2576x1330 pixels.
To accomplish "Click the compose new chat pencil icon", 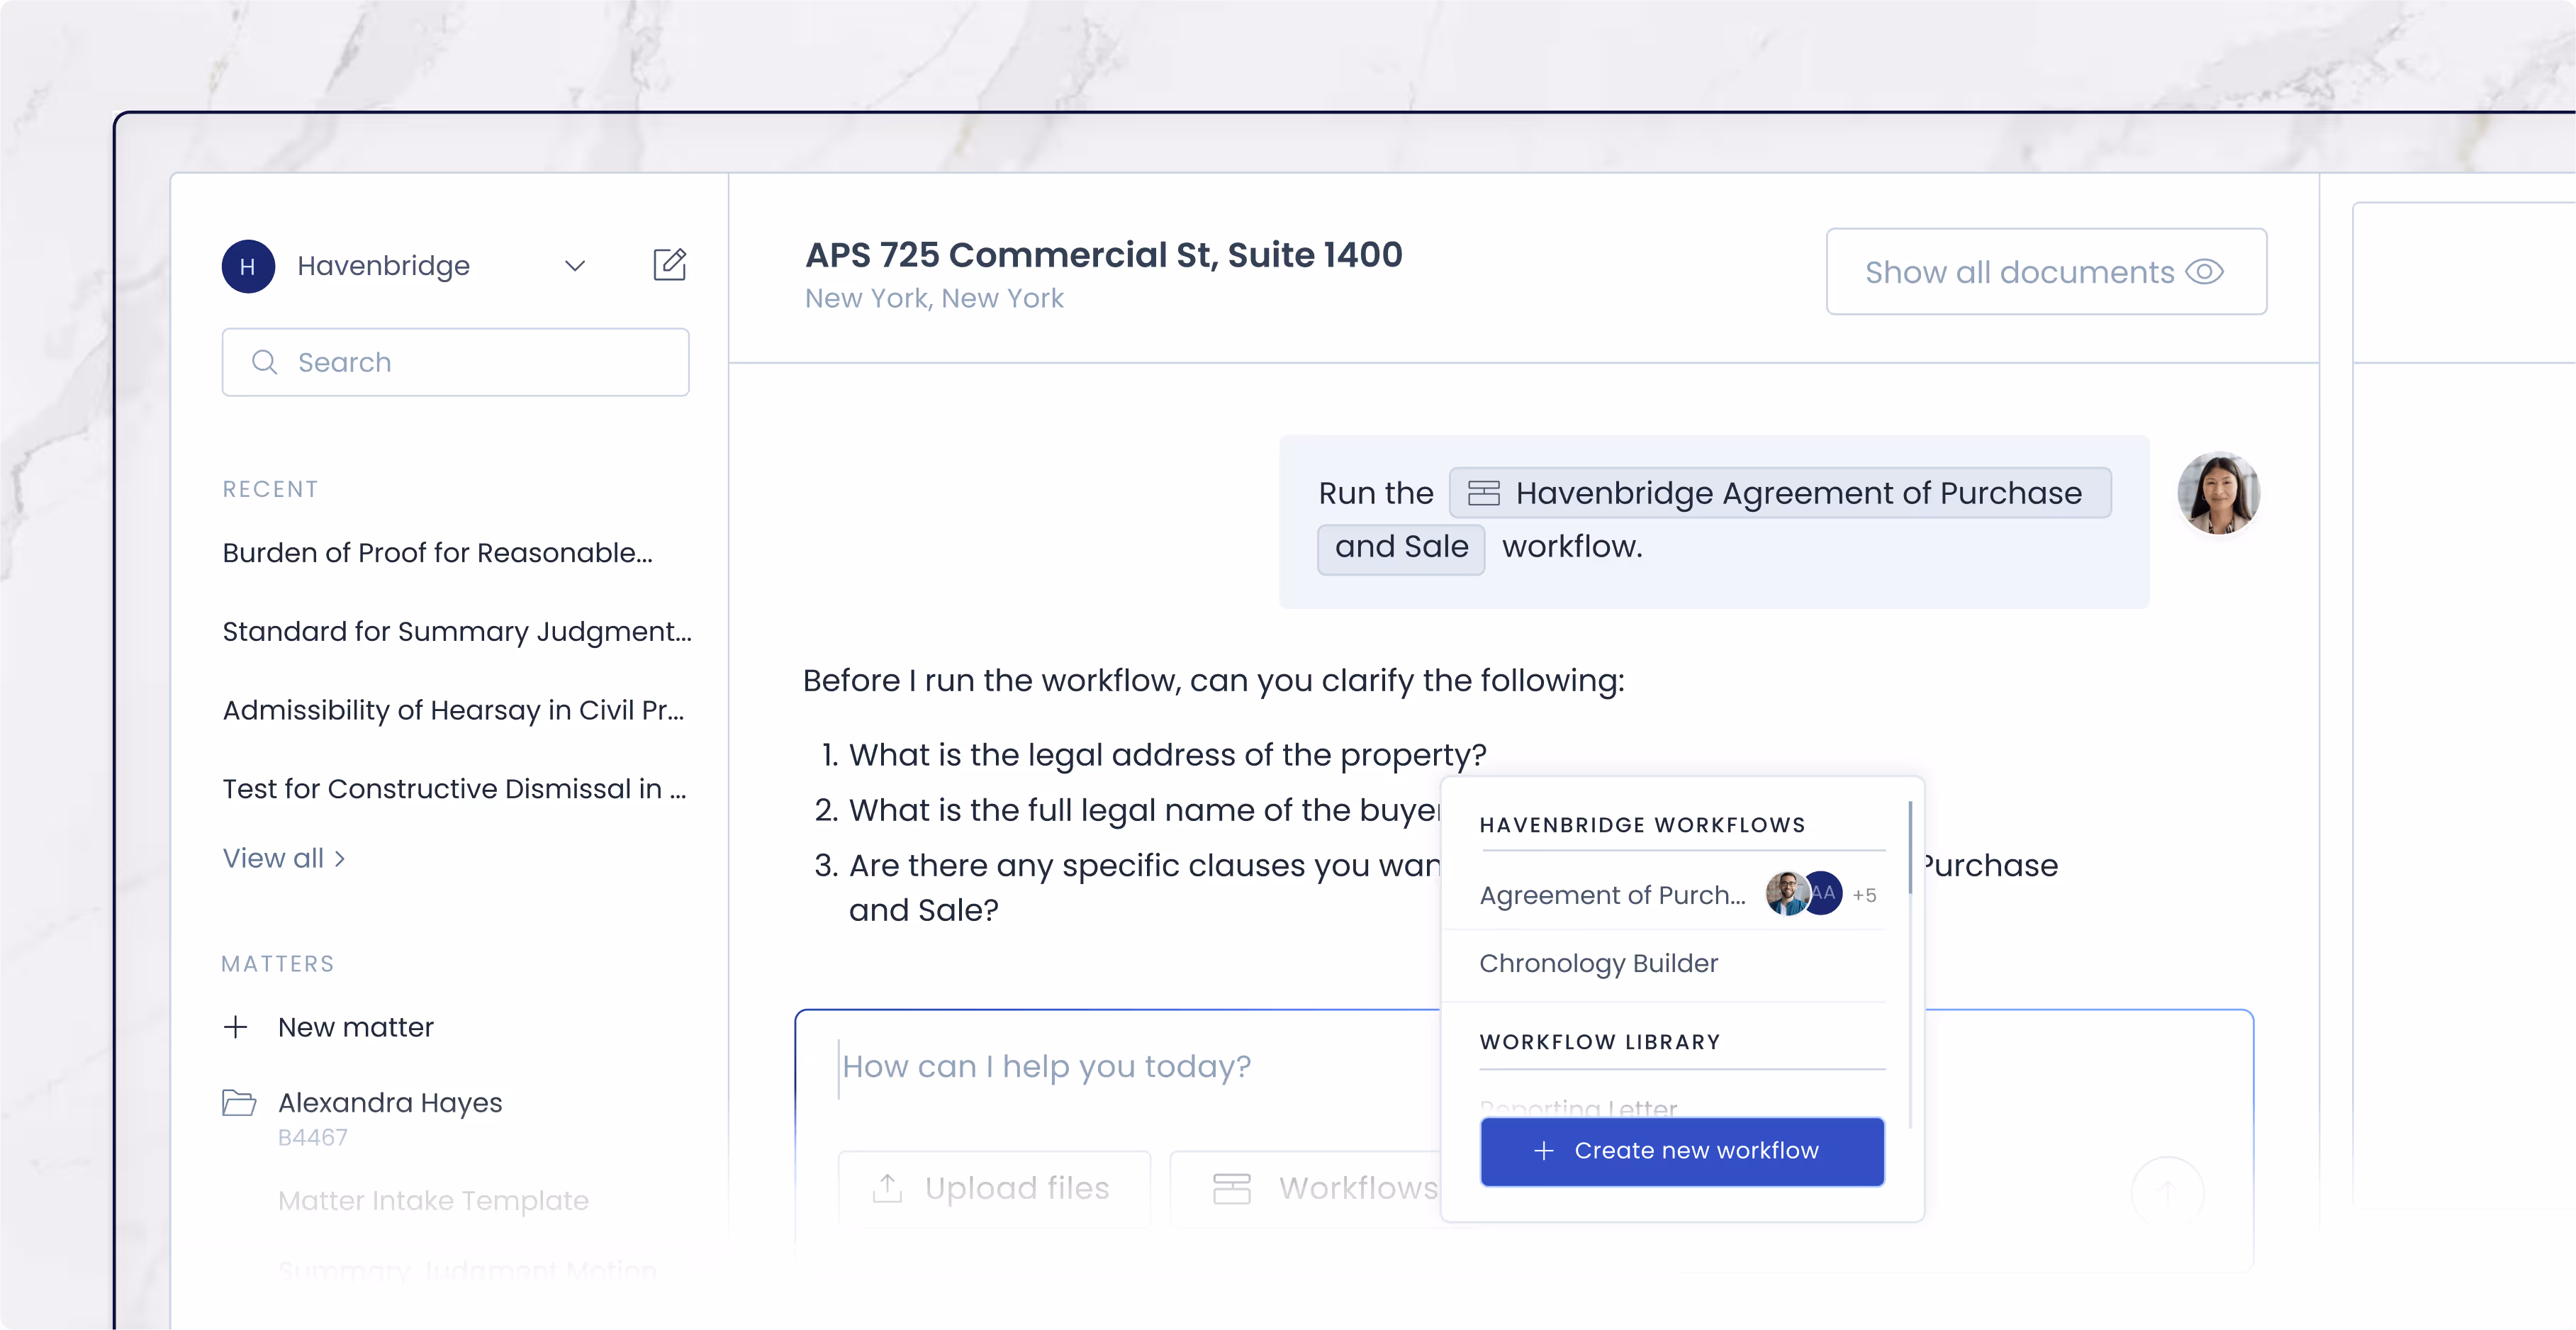I will click(669, 265).
